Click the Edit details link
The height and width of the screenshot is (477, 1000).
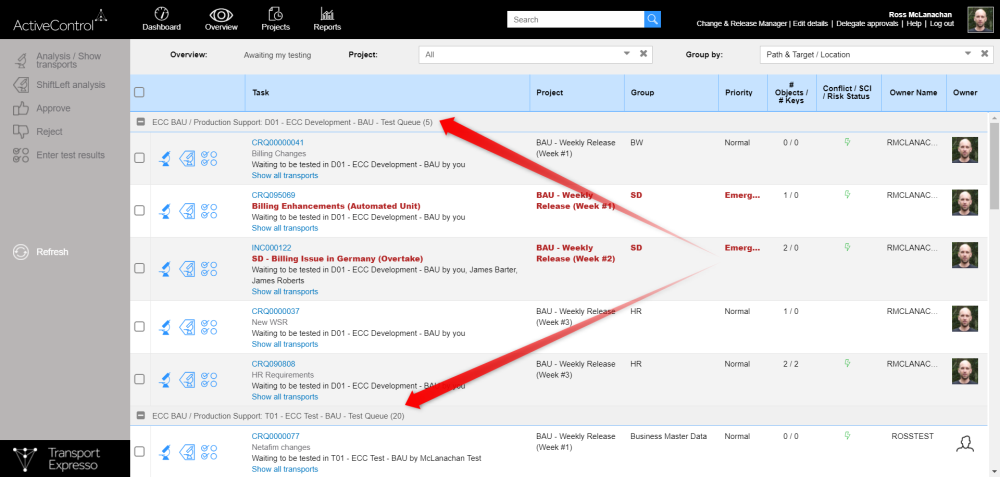[x=812, y=24]
